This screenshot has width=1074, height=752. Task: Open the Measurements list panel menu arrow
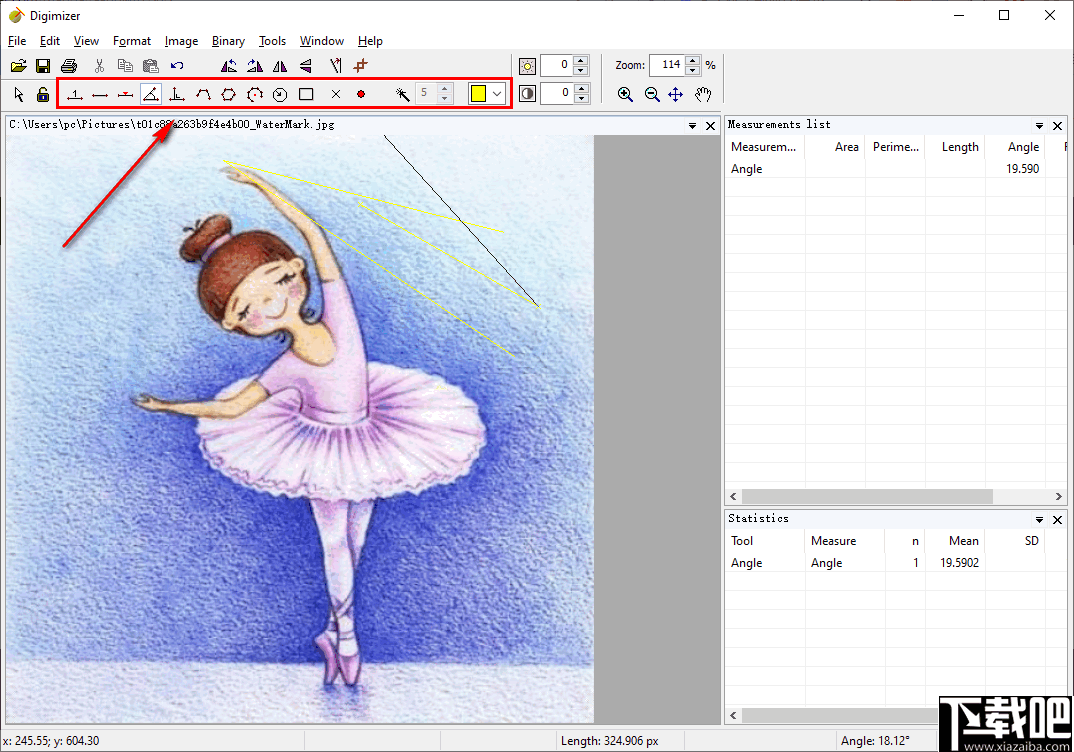click(x=1040, y=126)
